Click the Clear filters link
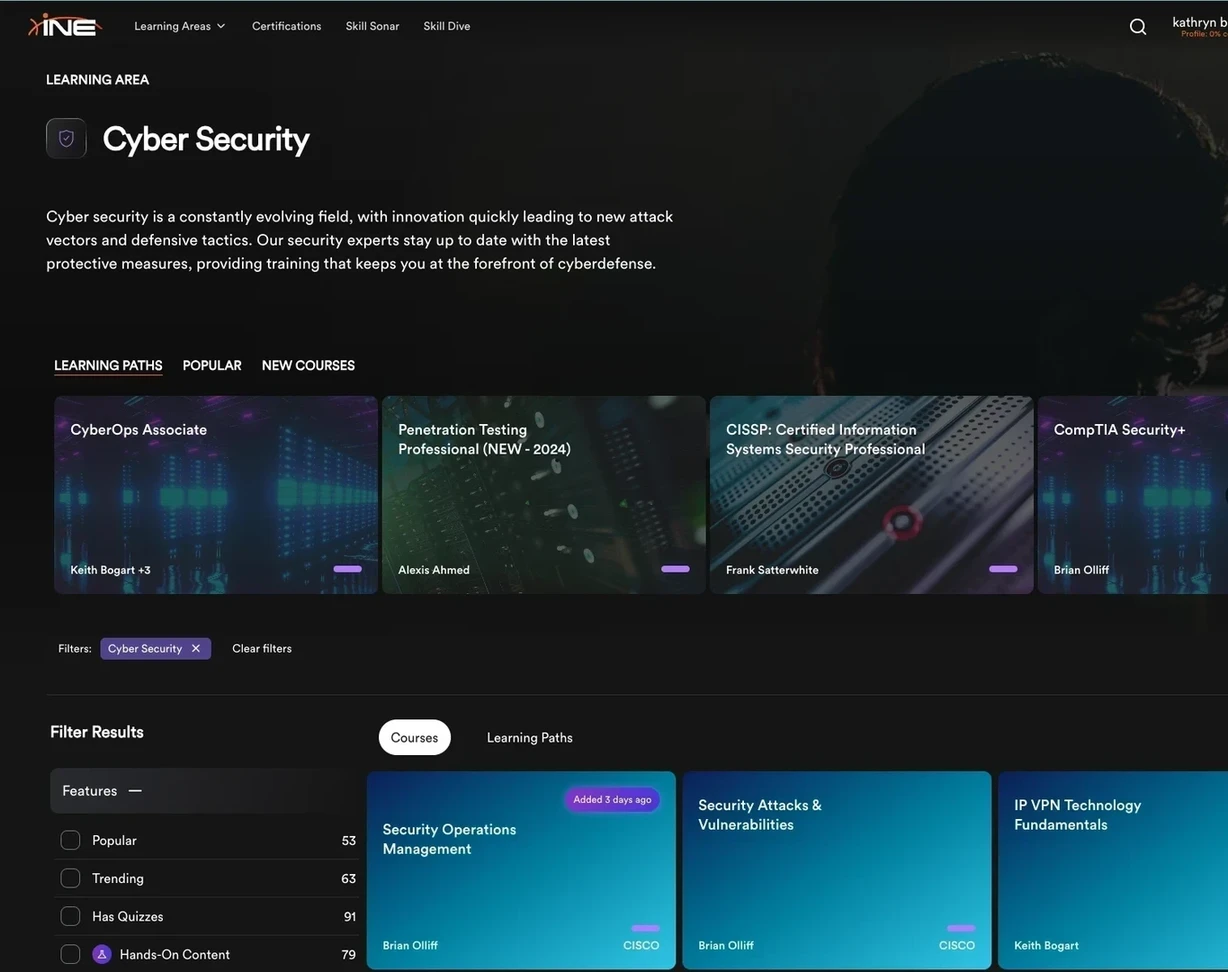 click(262, 649)
